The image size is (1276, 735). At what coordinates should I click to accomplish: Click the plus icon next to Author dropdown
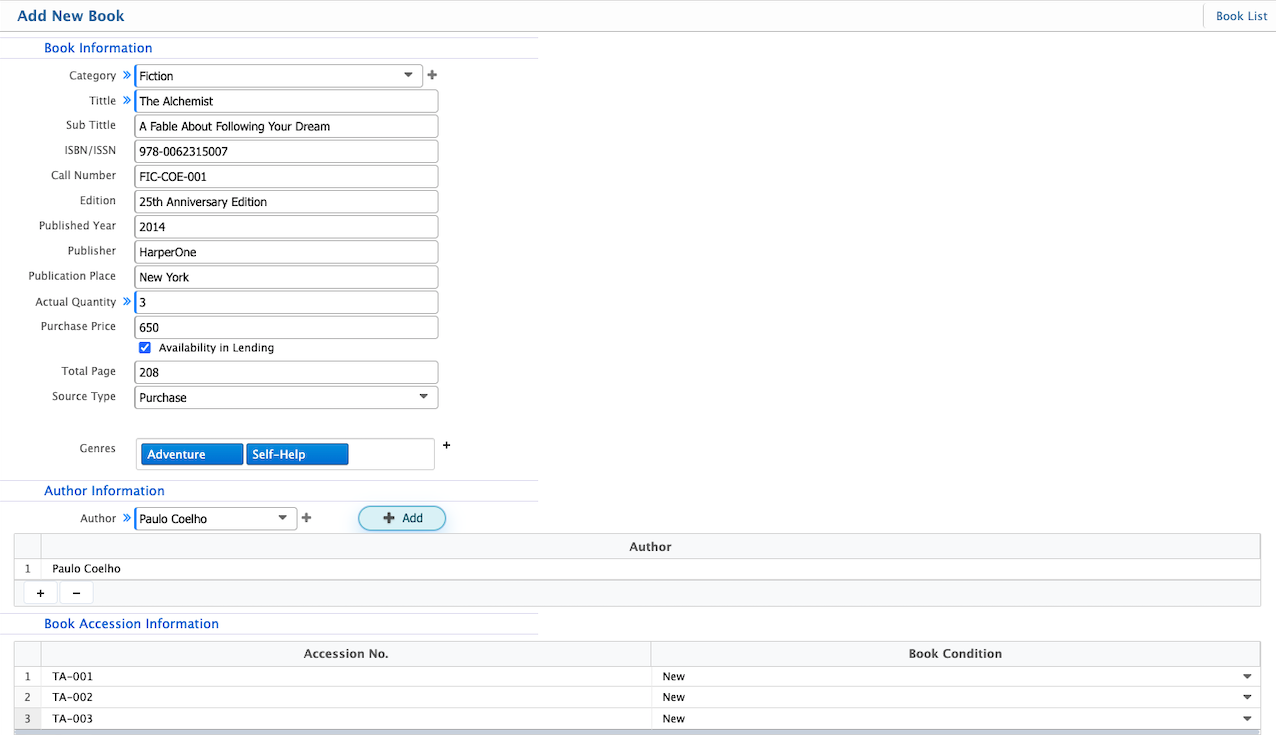coord(306,518)
